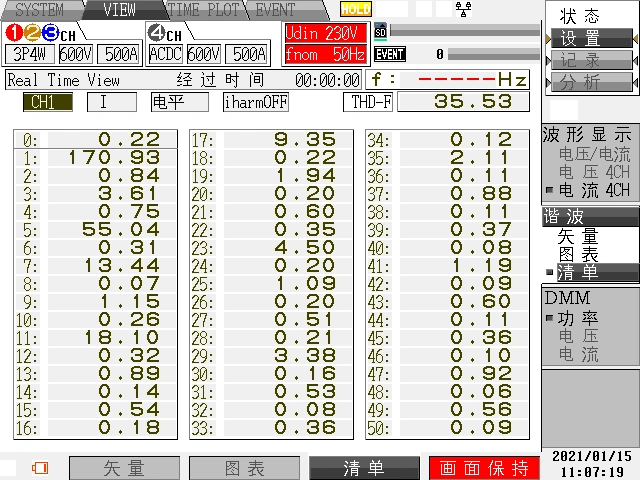Click the network connection icon

463,9
